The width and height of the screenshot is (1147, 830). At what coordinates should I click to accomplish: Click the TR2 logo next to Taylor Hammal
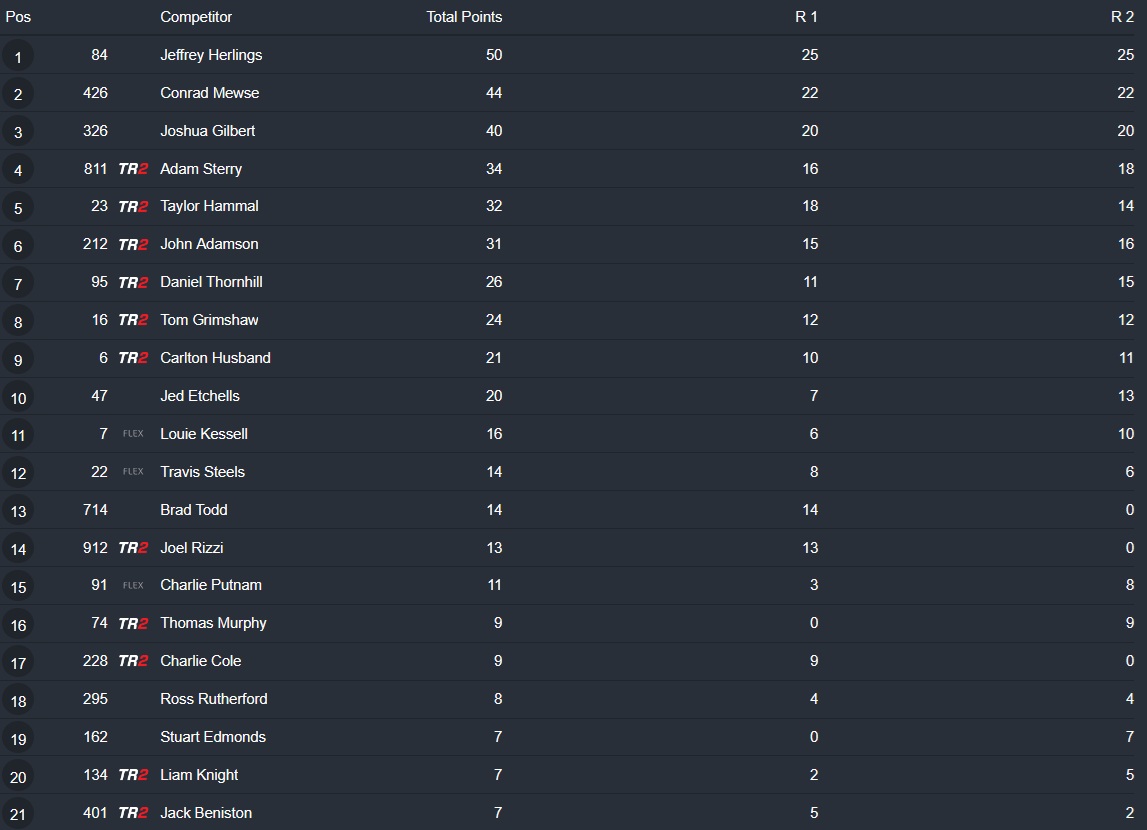tap(133, 207)
